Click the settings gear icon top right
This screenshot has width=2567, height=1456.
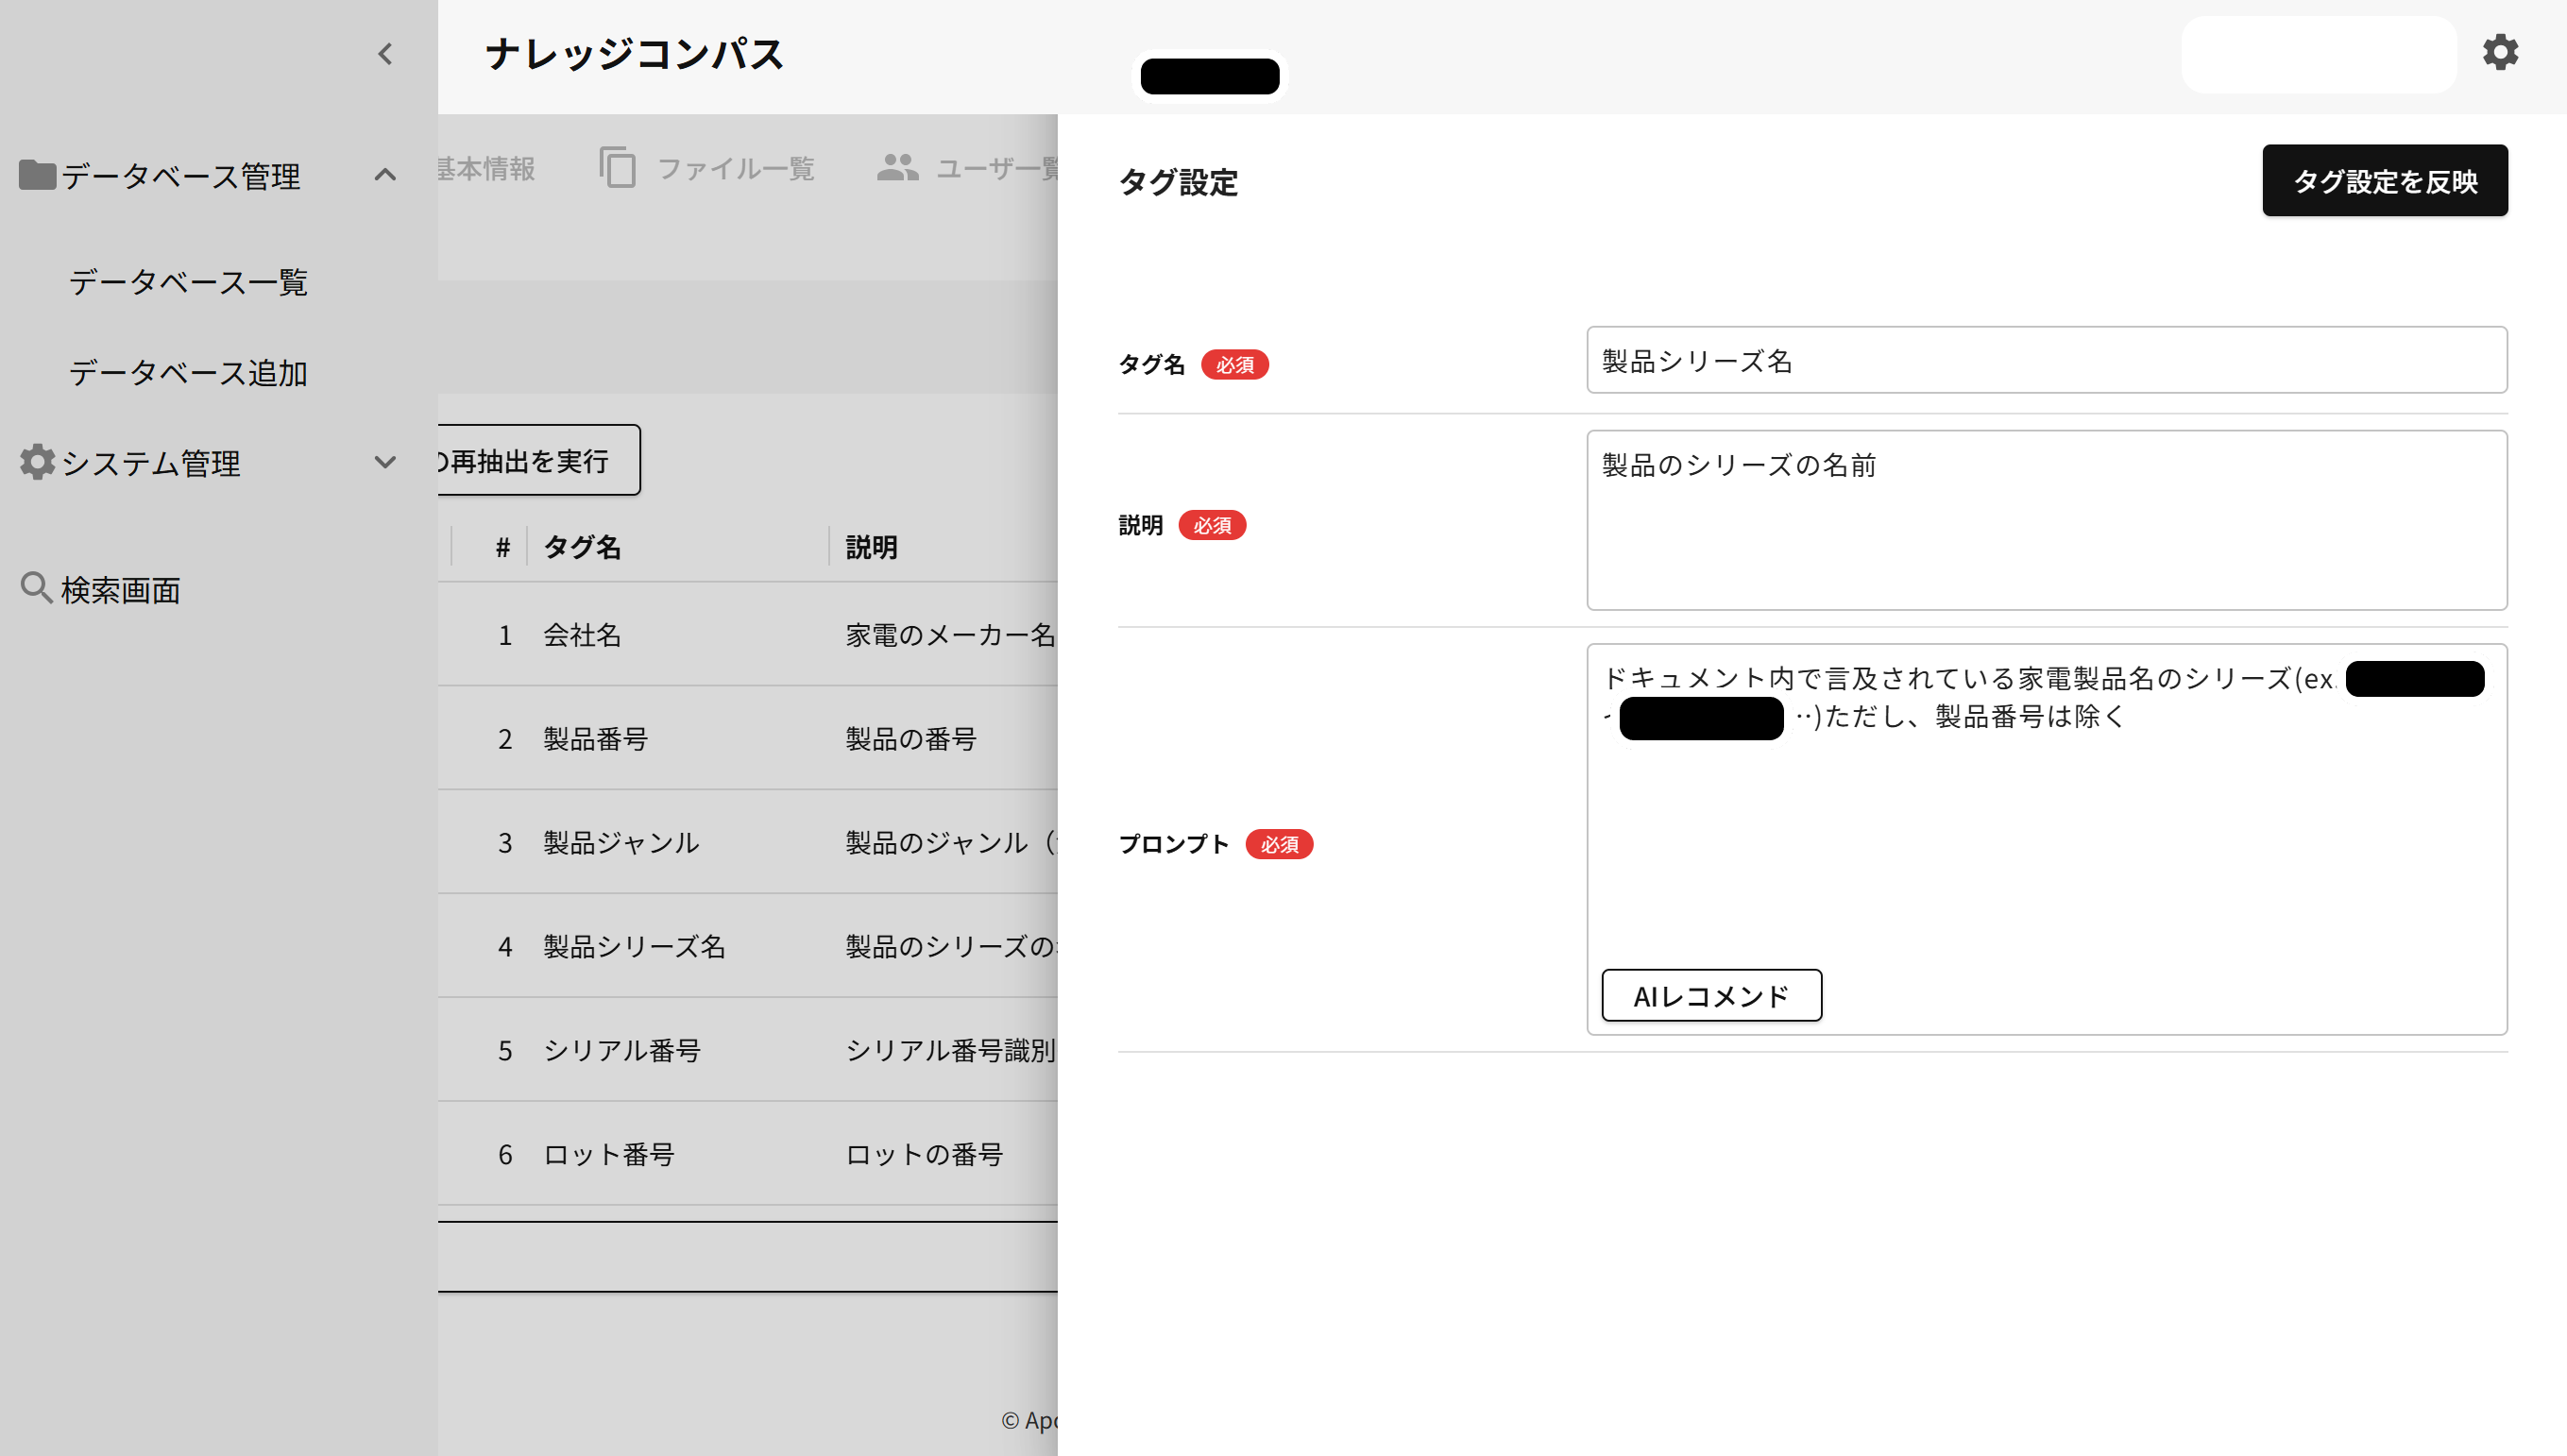[x=2499, y=52]
